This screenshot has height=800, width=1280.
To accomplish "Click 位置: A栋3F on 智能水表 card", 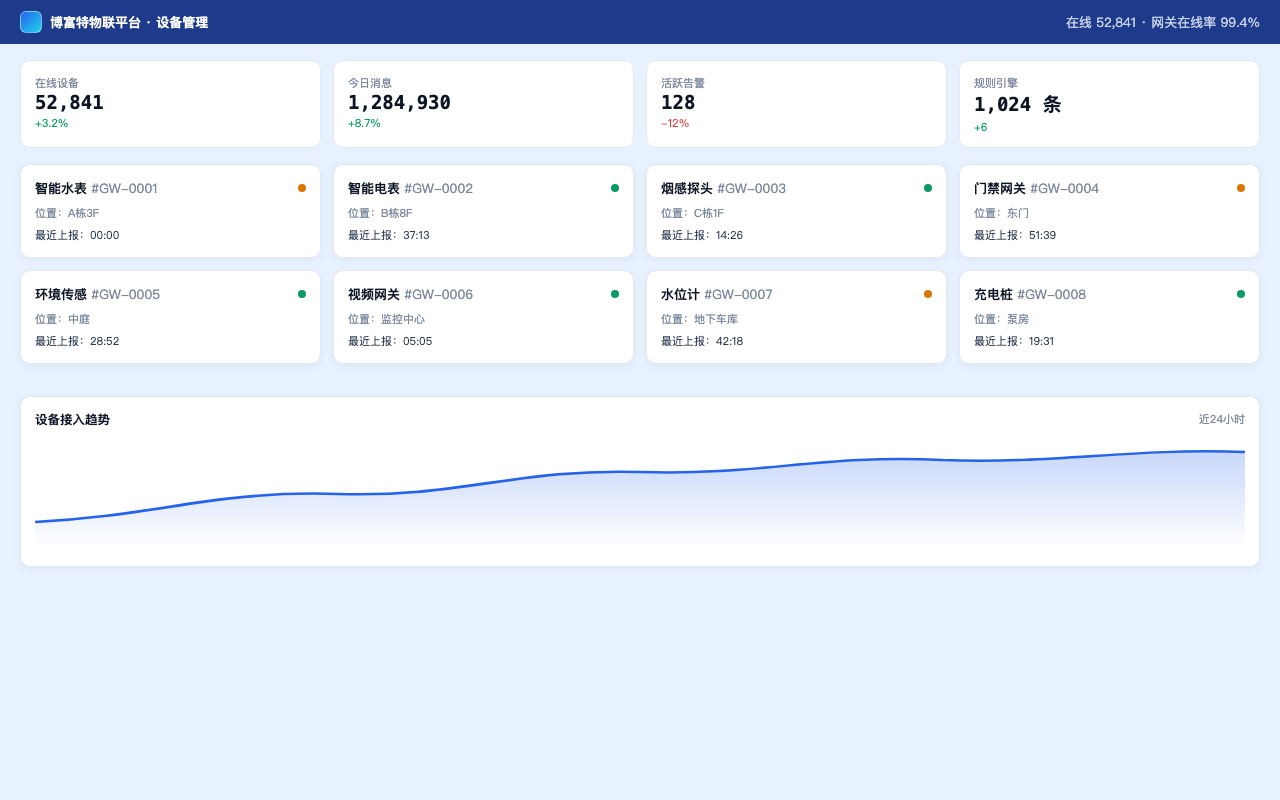I will click(67, 213).
